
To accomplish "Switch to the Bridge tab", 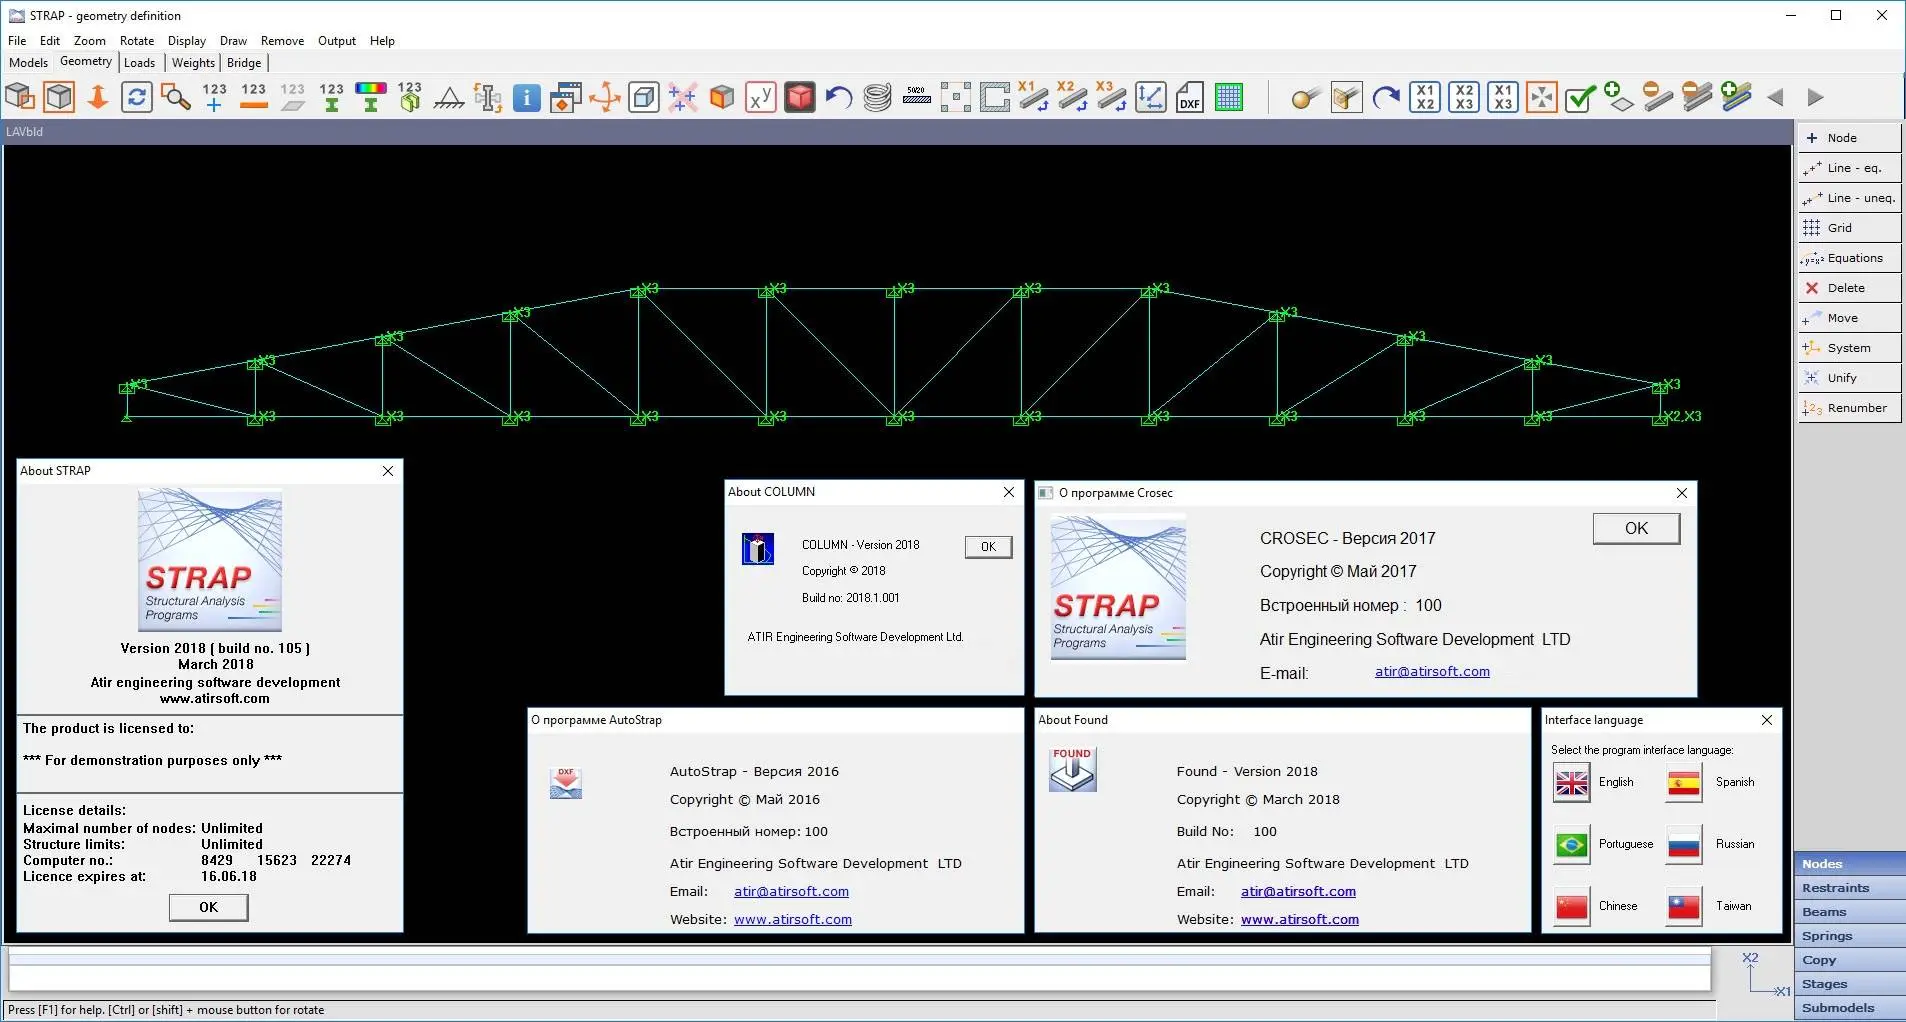I will (x=244, y=62).
